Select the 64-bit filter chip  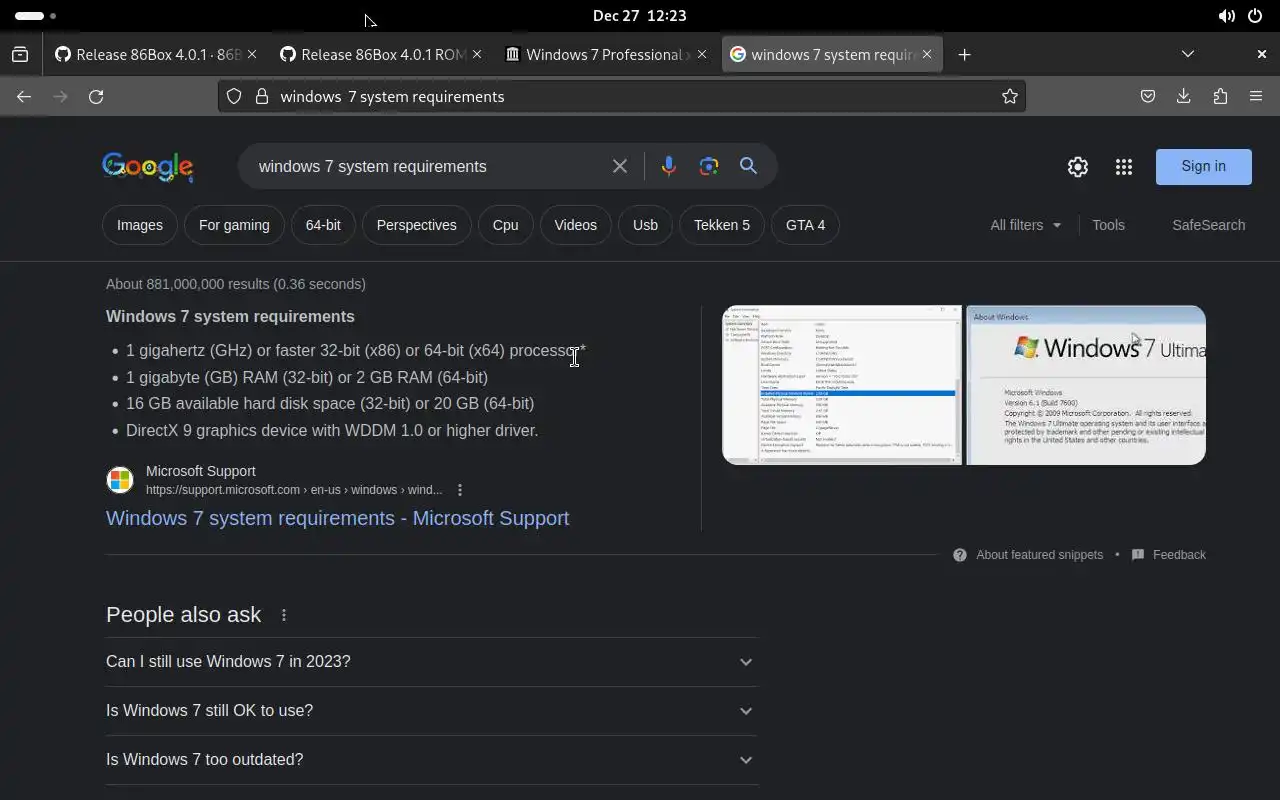coord(323,225)
